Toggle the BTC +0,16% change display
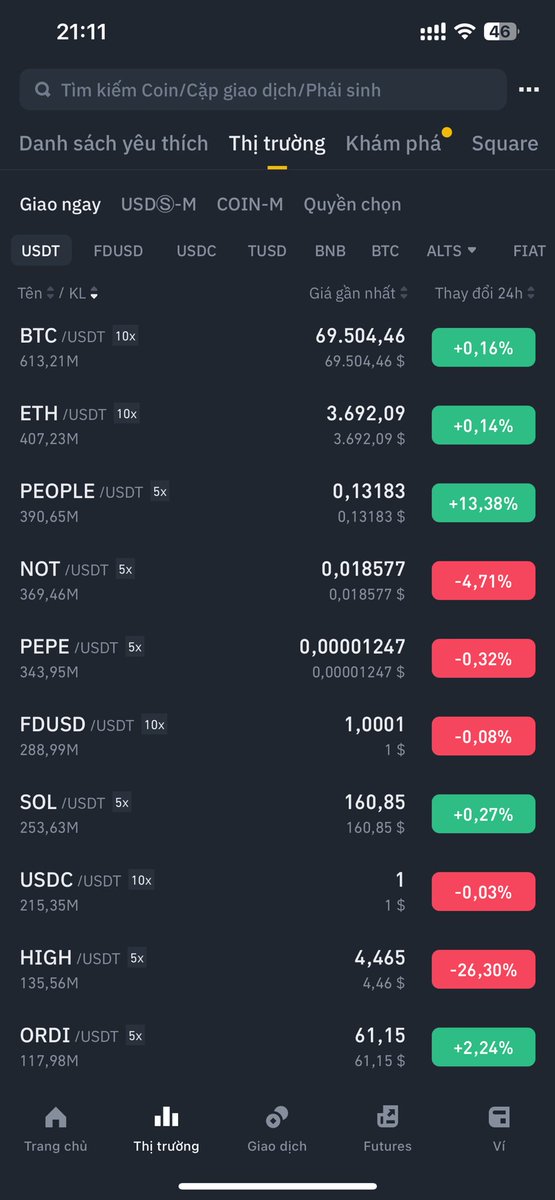The image size is (555, 1200). pos(483,348)
